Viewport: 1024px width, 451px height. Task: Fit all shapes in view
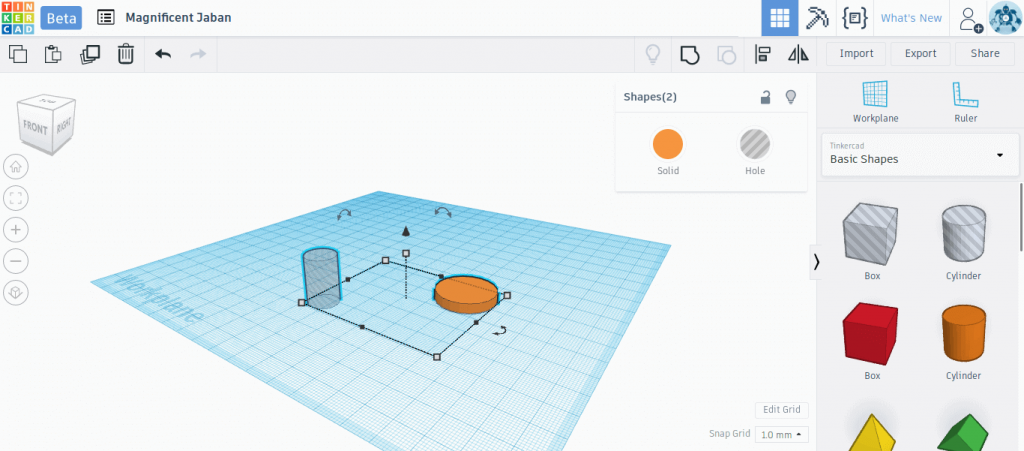16,198
